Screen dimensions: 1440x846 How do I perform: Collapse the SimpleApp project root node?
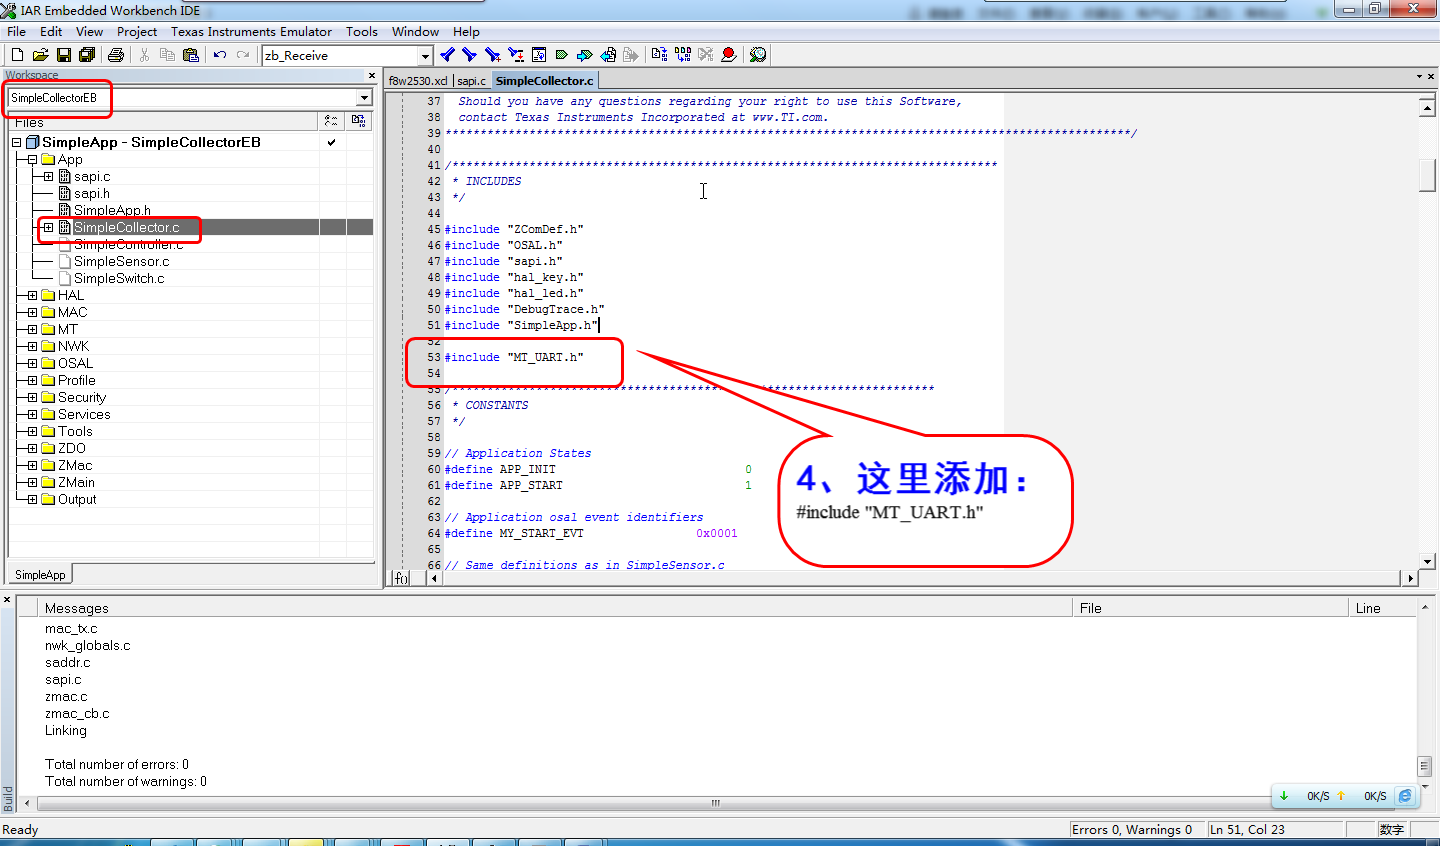[17, 143]
